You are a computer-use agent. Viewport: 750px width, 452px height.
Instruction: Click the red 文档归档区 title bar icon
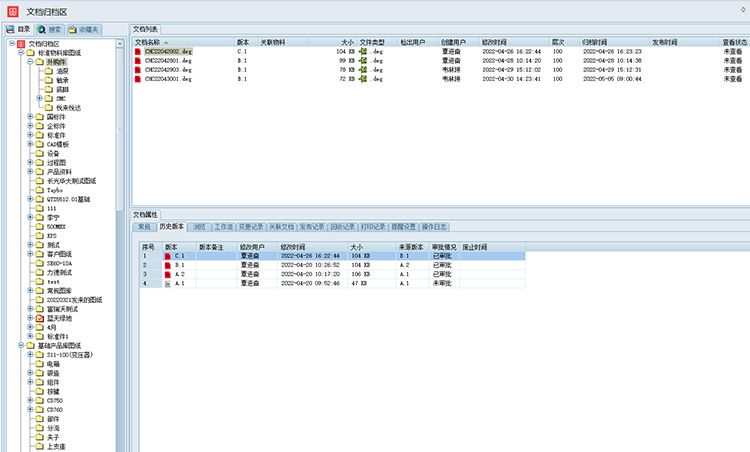coord(12,11)
